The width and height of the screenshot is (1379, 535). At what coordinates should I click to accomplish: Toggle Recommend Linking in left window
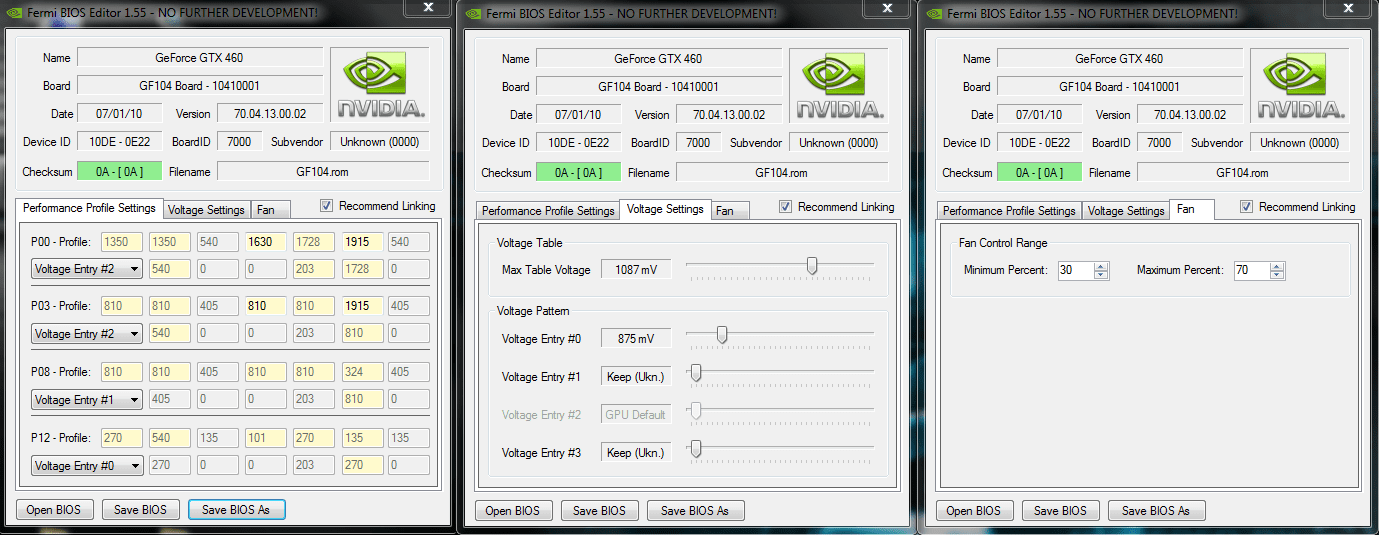coord(327,206)
